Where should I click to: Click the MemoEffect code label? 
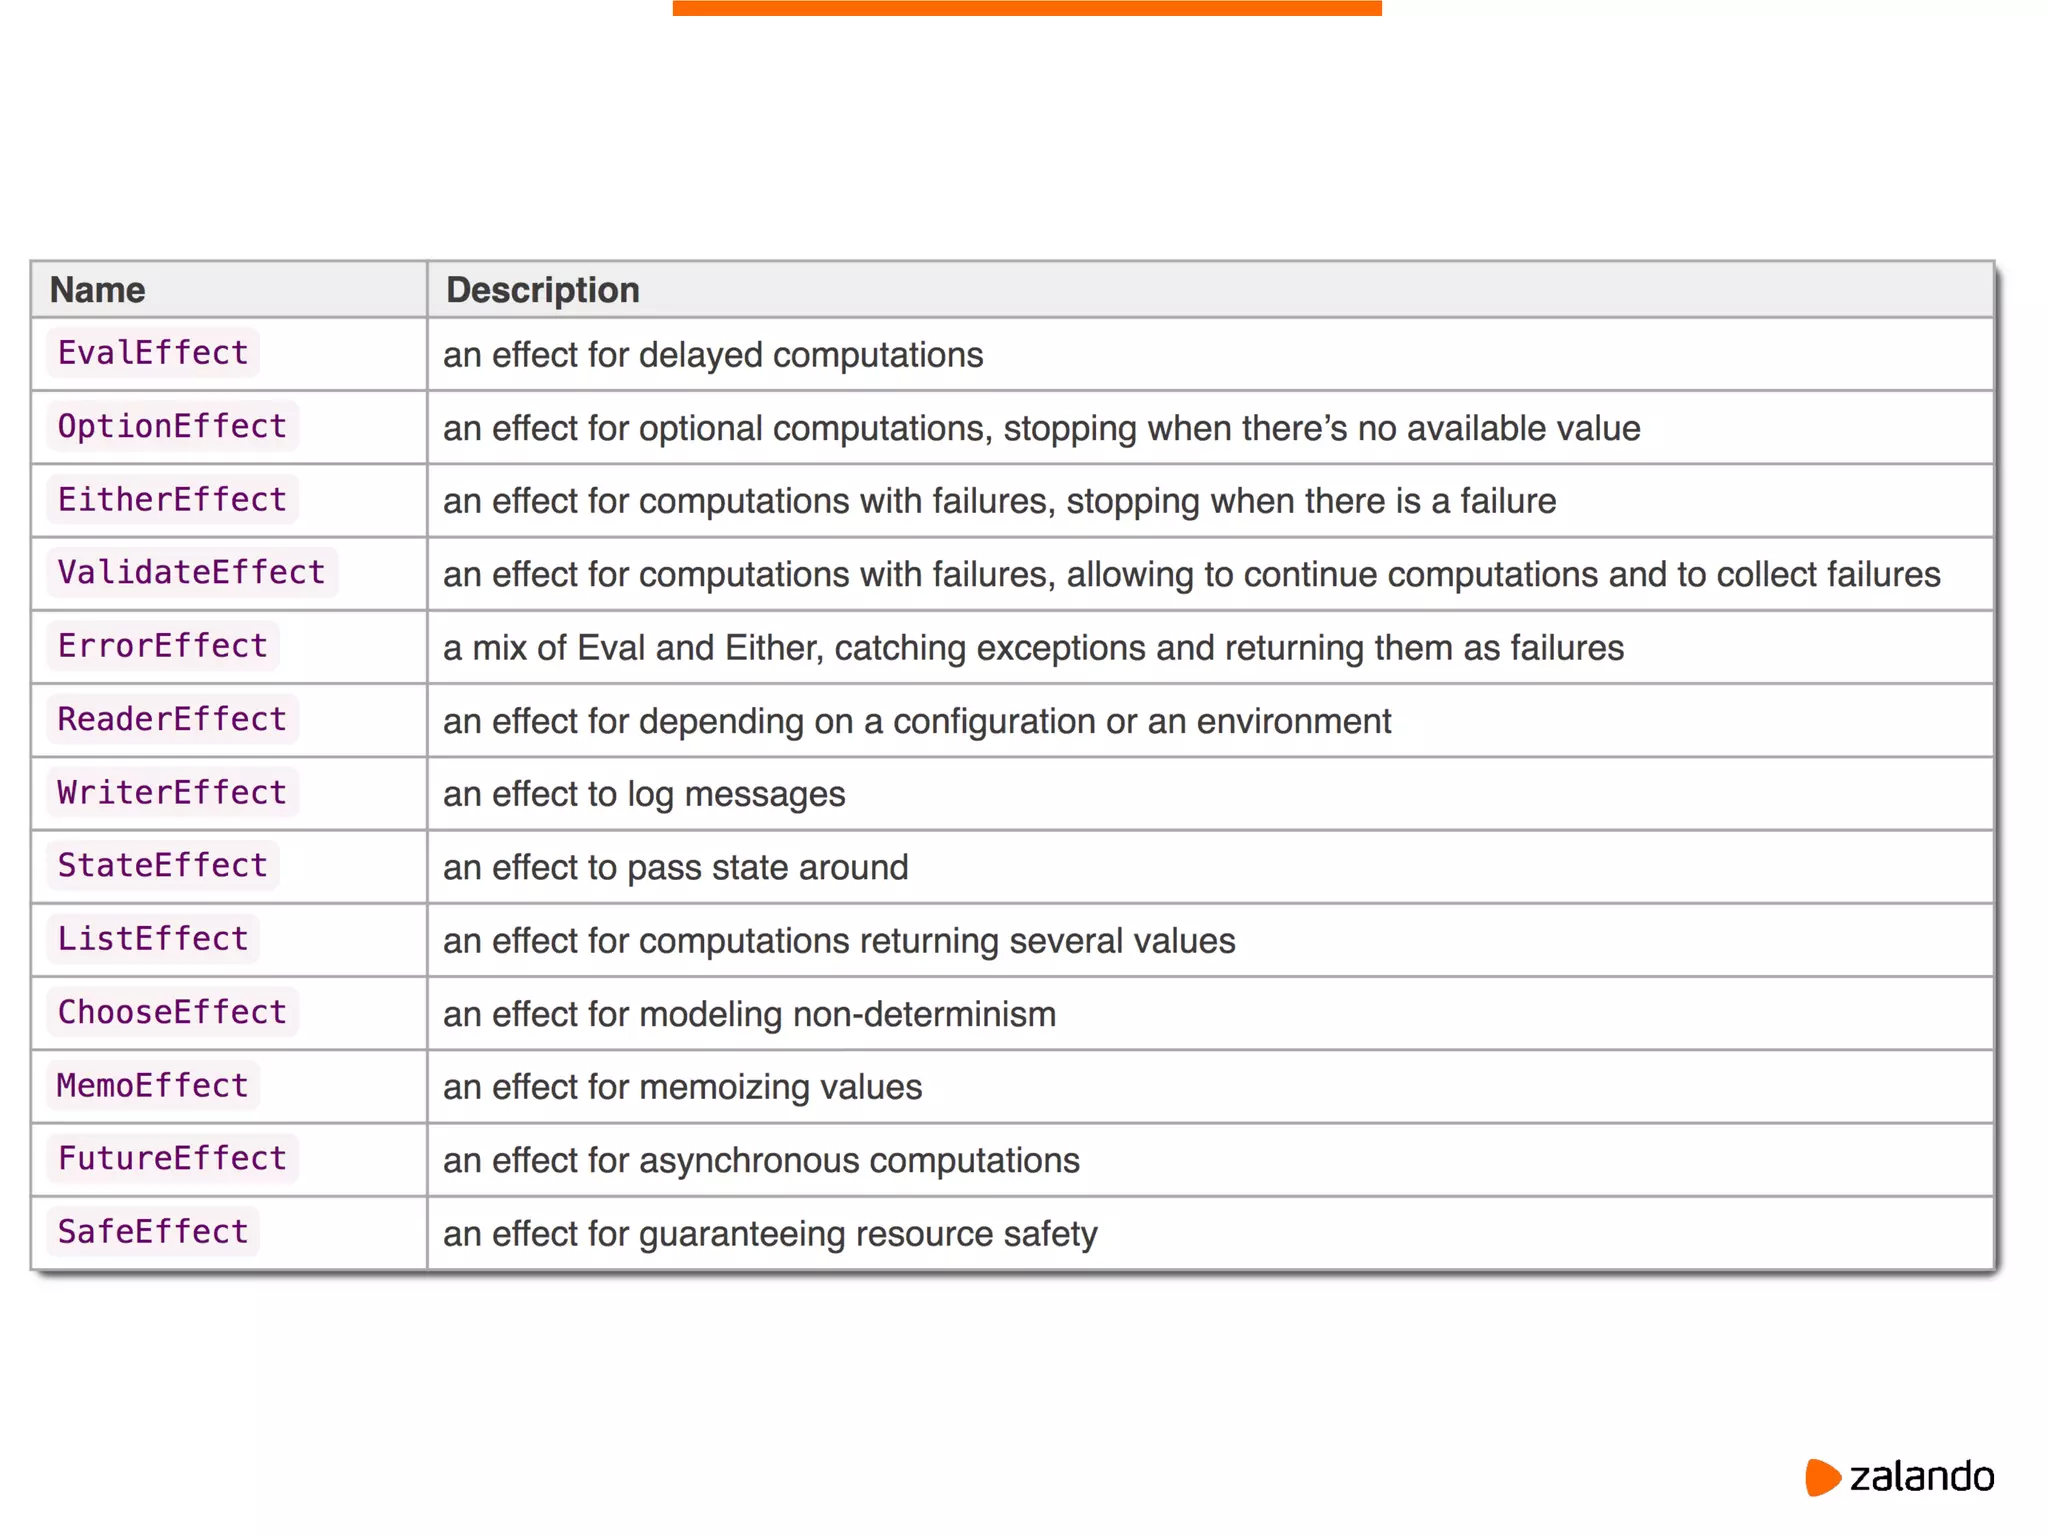[x=153, y=1085]
